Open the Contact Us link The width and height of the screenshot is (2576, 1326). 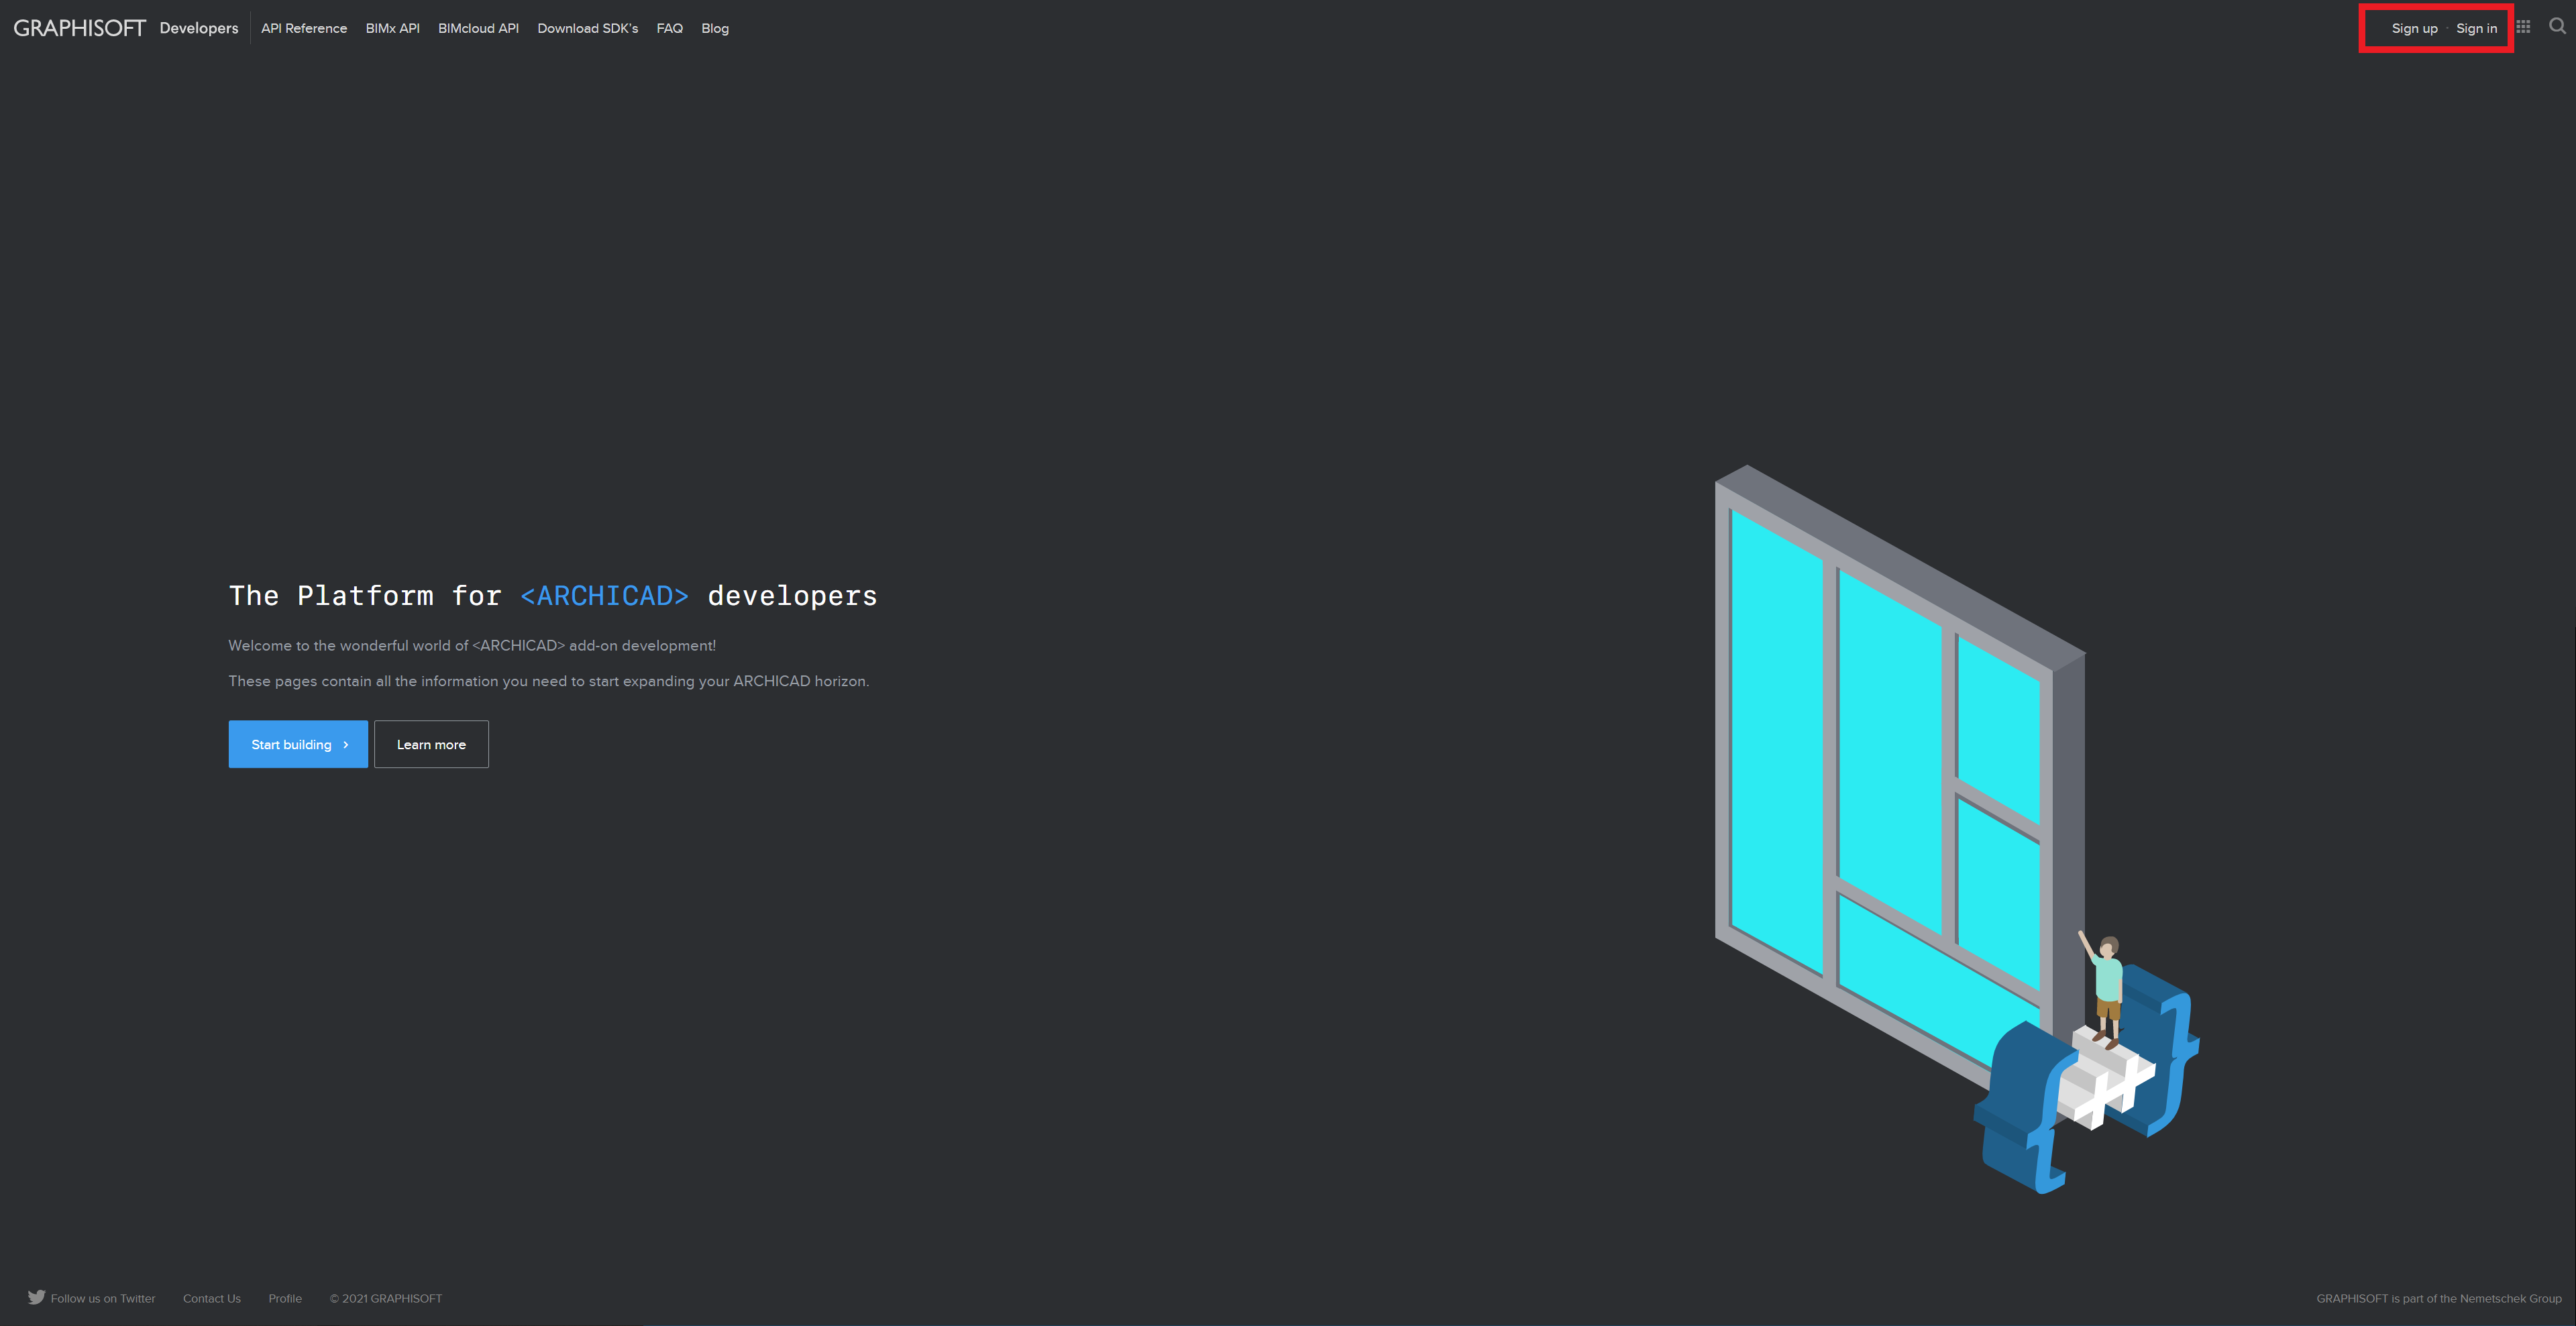[x=212, y=1298]
